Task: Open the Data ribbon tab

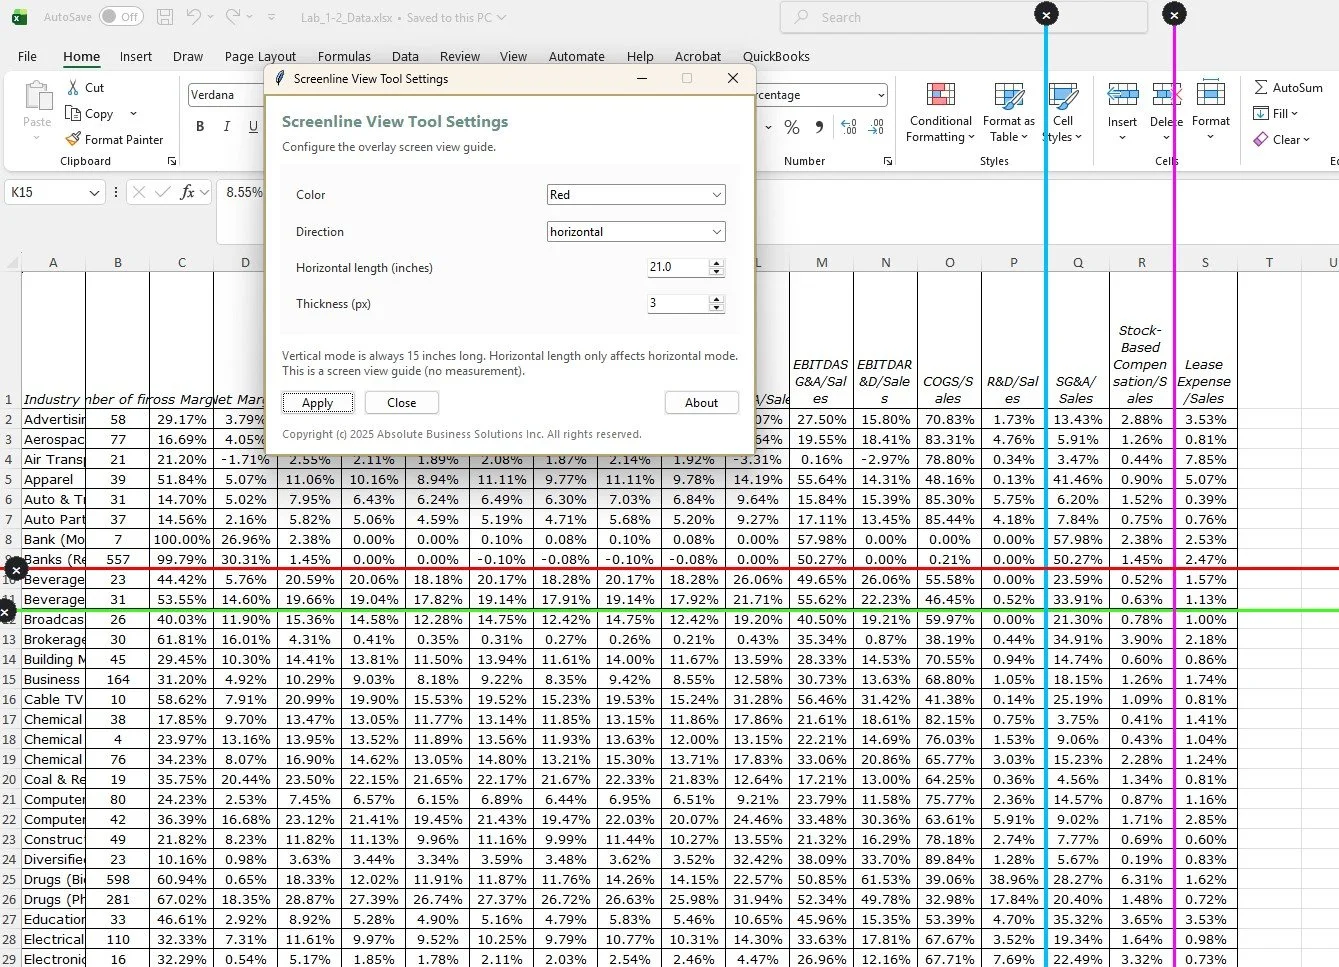Action: pos(405,56)
